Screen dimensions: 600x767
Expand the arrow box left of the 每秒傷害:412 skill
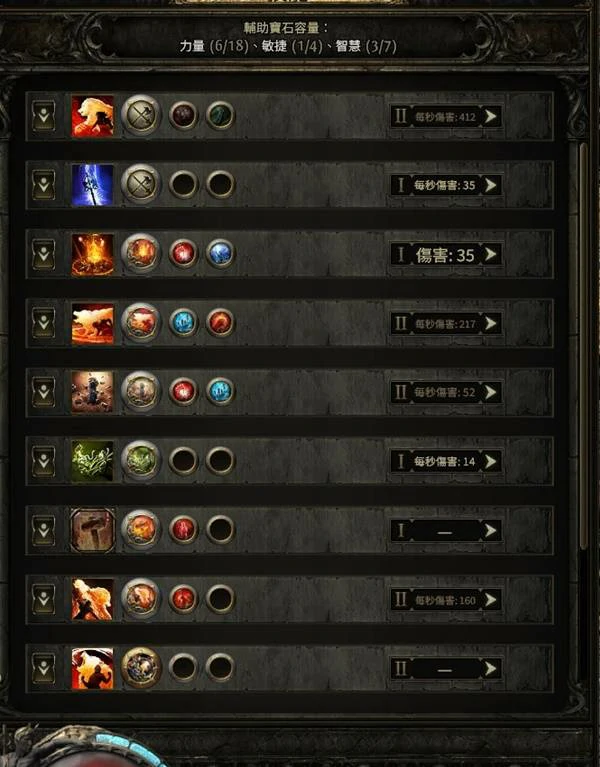[x=44, y=116]
